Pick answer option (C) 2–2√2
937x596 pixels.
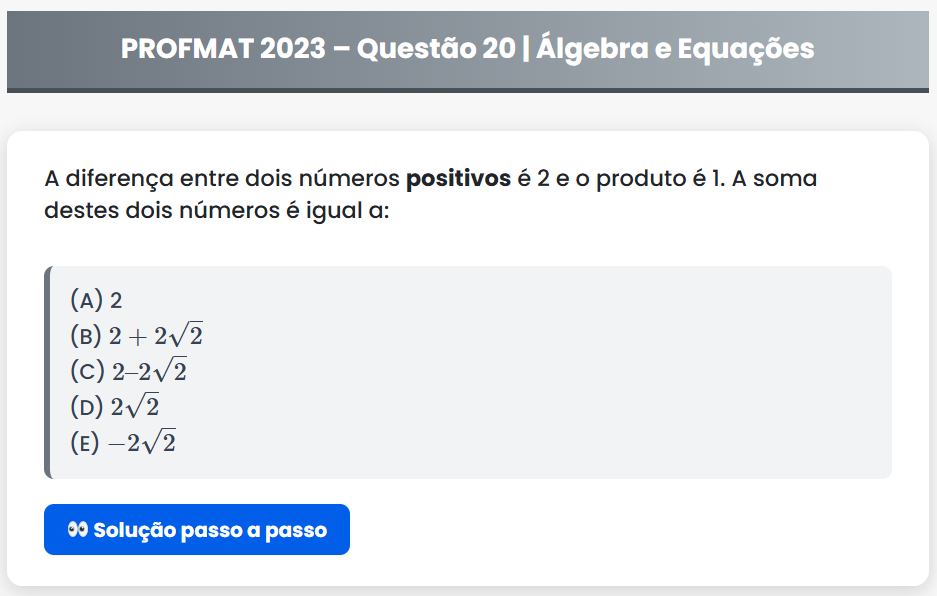(x=129, y=371)
